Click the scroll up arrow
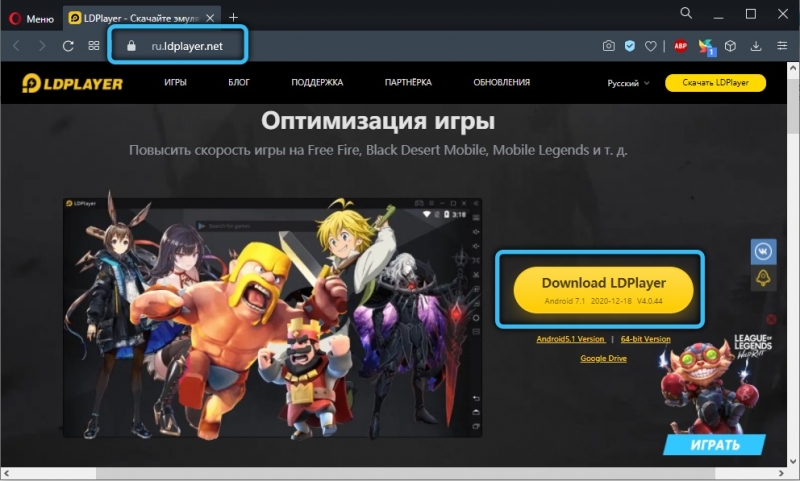 point(793,68)
